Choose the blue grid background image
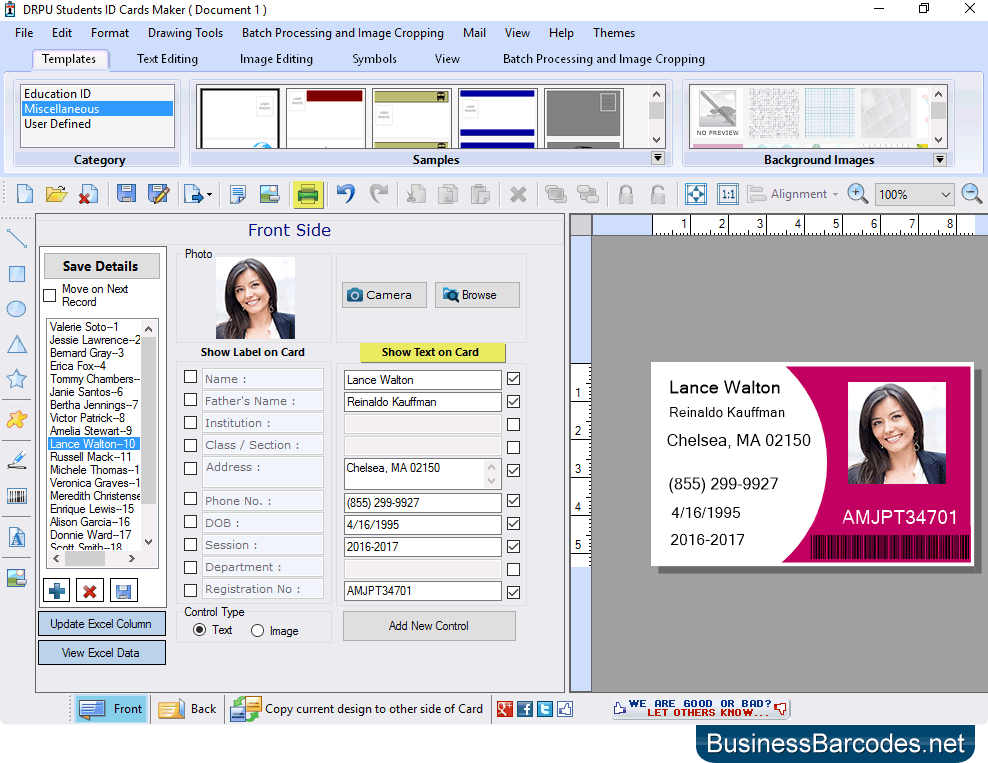The width and height of the screenshot is (988, 763). coord(829,113)
